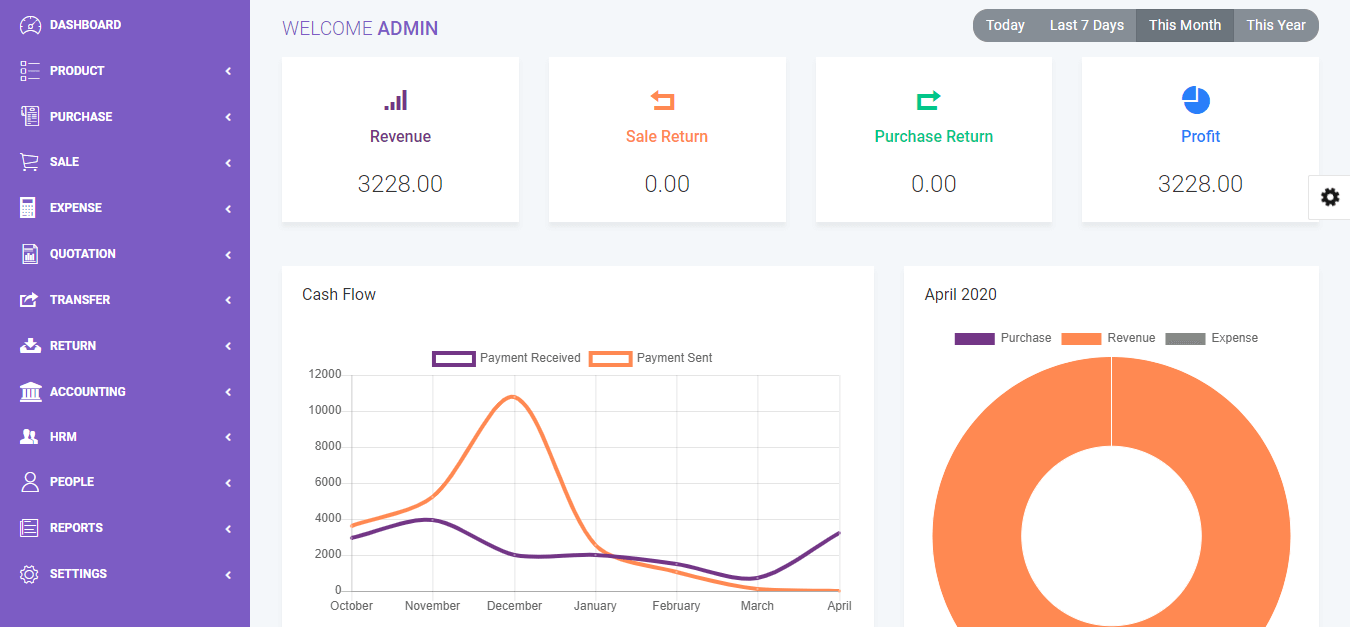Viewport: 1350px width, 627px height.
Task: Click the People user icon in sidebar
Action: tap(30, 482)
